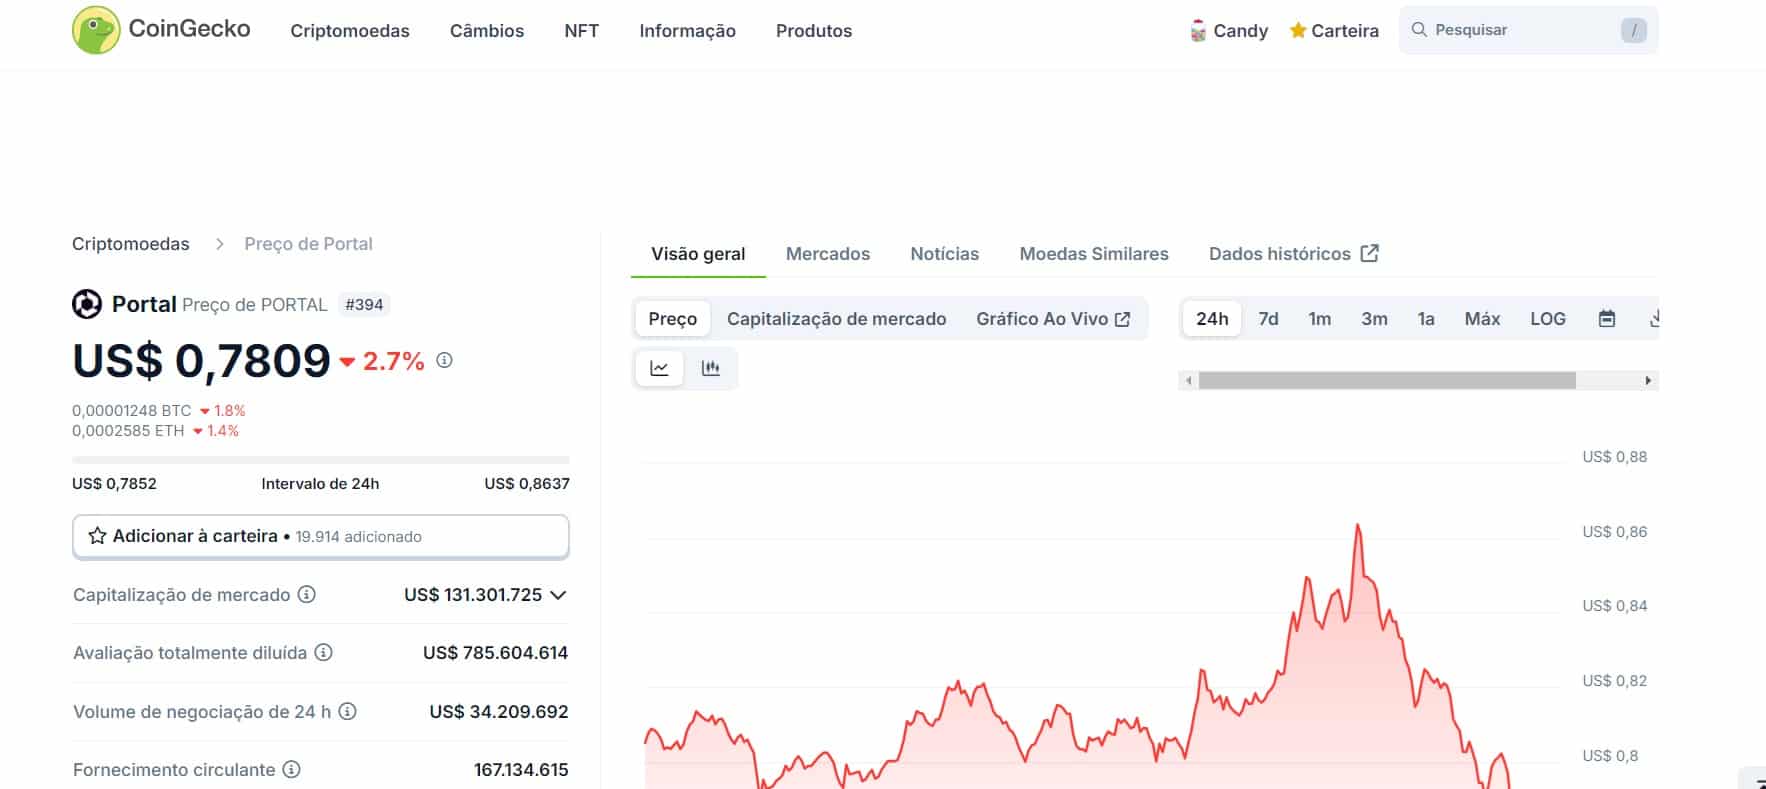
Task: Click the Portal coin logo
Action: (x=87, y=304)
